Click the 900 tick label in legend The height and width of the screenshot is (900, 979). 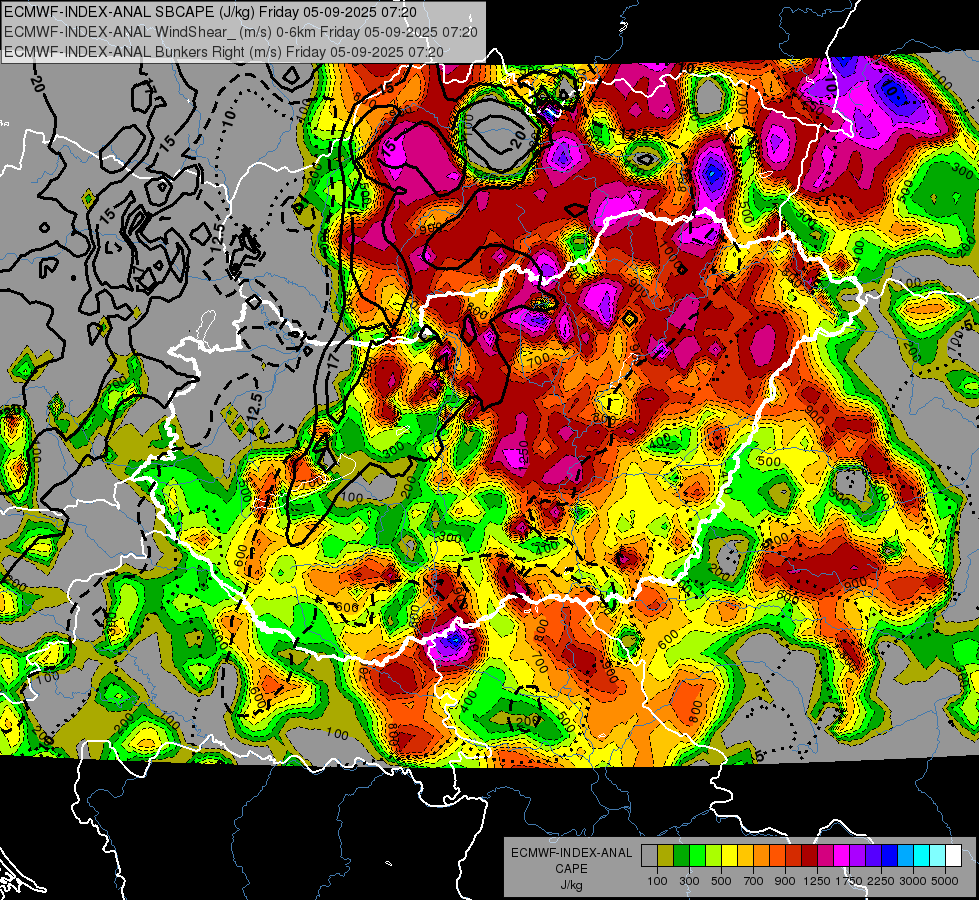tap(785, 881)
